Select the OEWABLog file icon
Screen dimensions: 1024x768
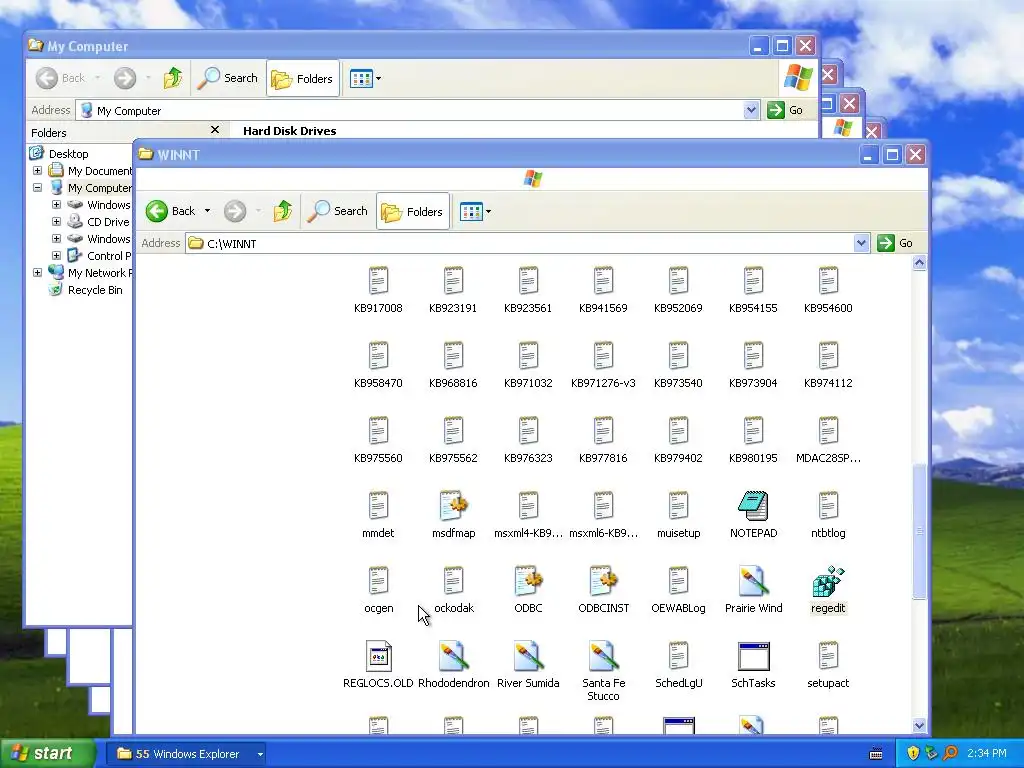[678, 581]
